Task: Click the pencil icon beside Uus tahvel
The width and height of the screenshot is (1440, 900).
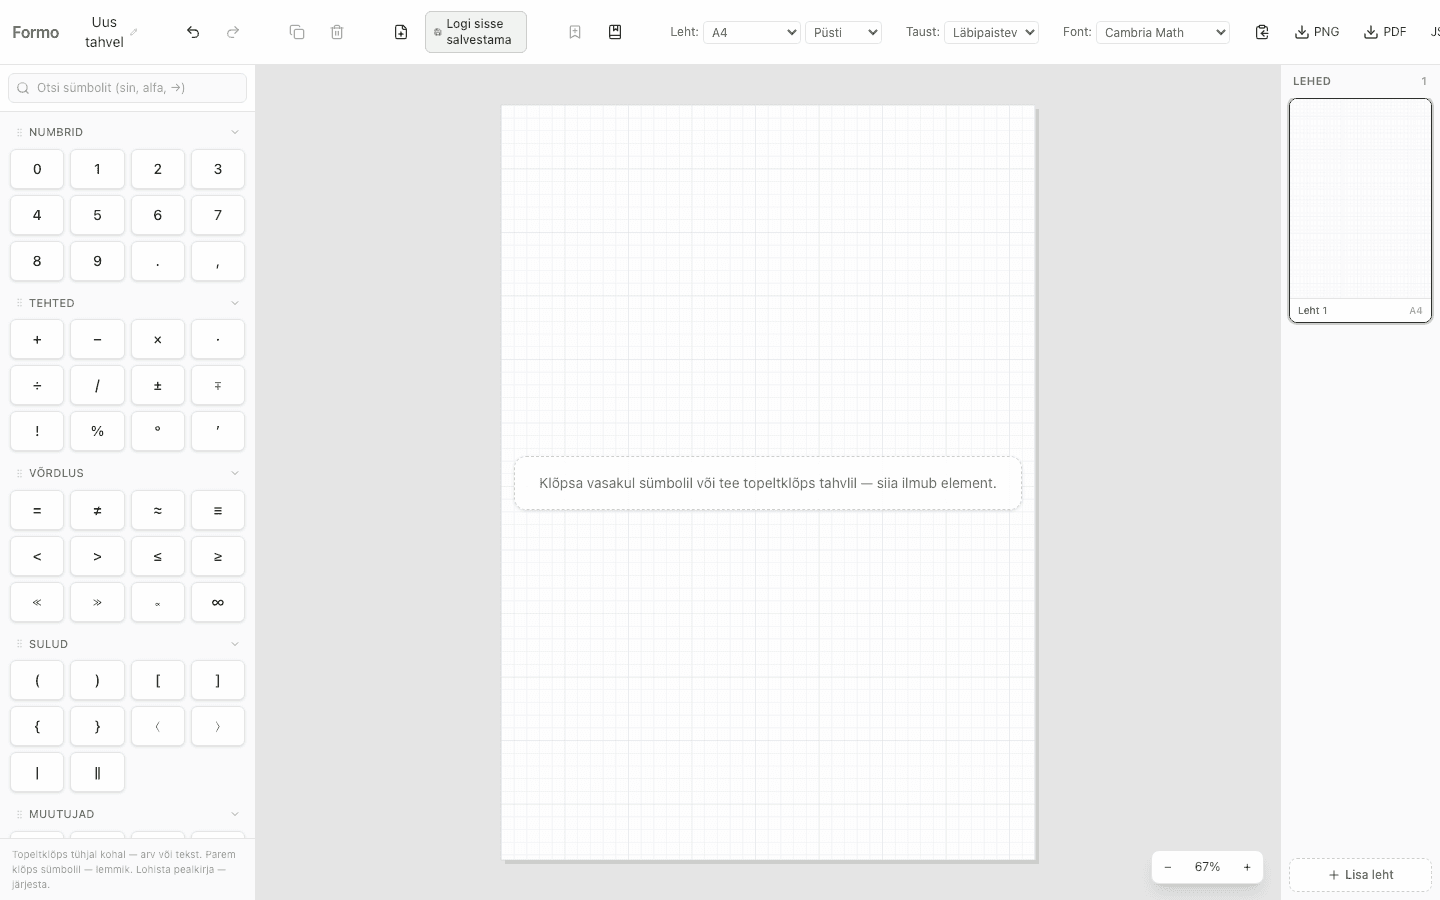Action: pos(134,32)
